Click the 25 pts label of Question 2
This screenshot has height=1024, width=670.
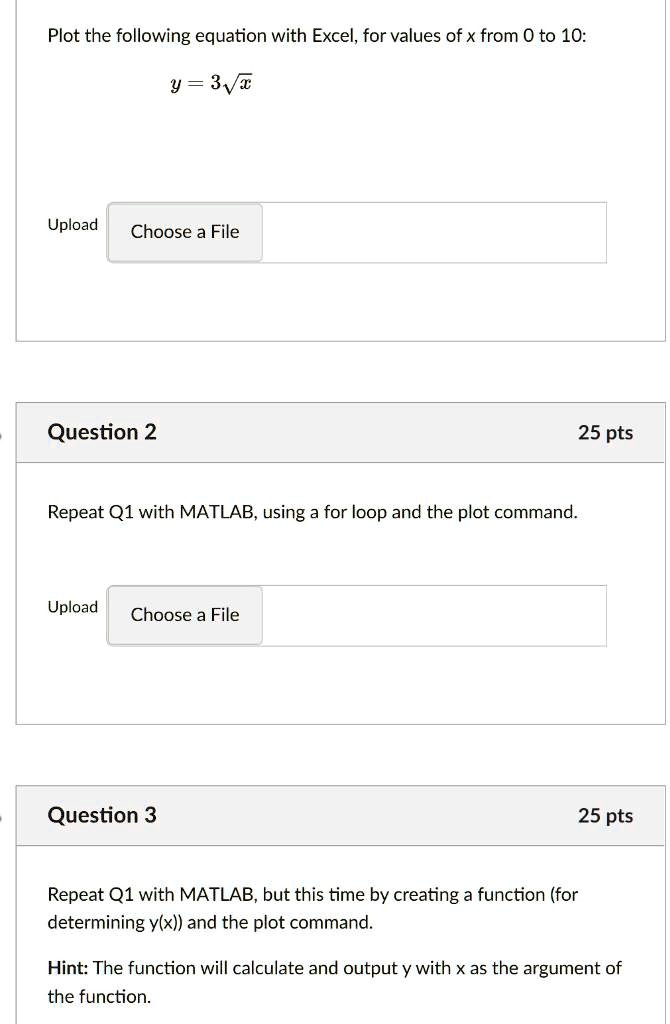pos(605,432)
